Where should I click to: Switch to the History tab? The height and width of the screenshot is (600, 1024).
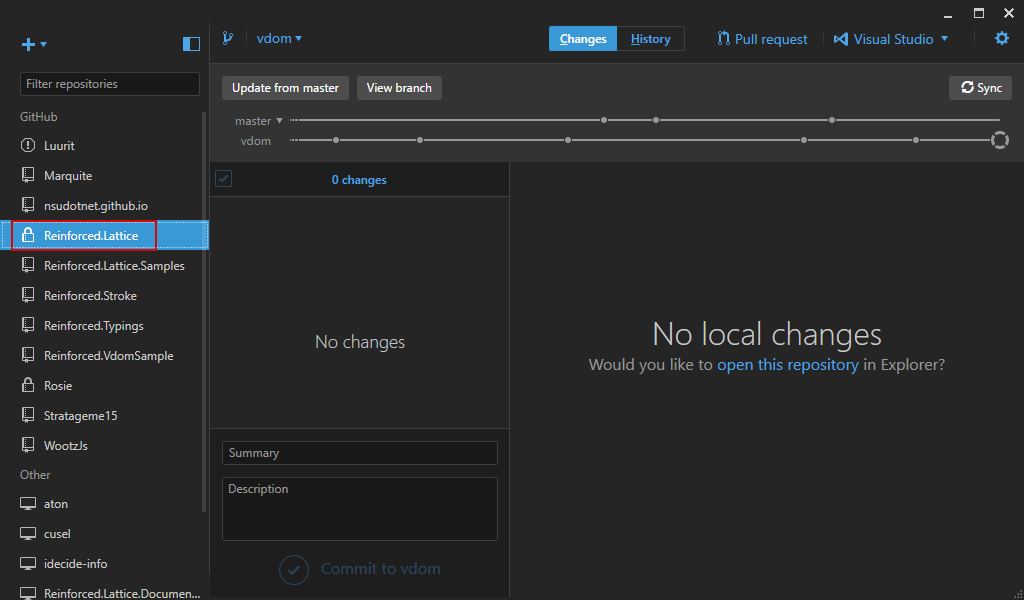point(650,39)
